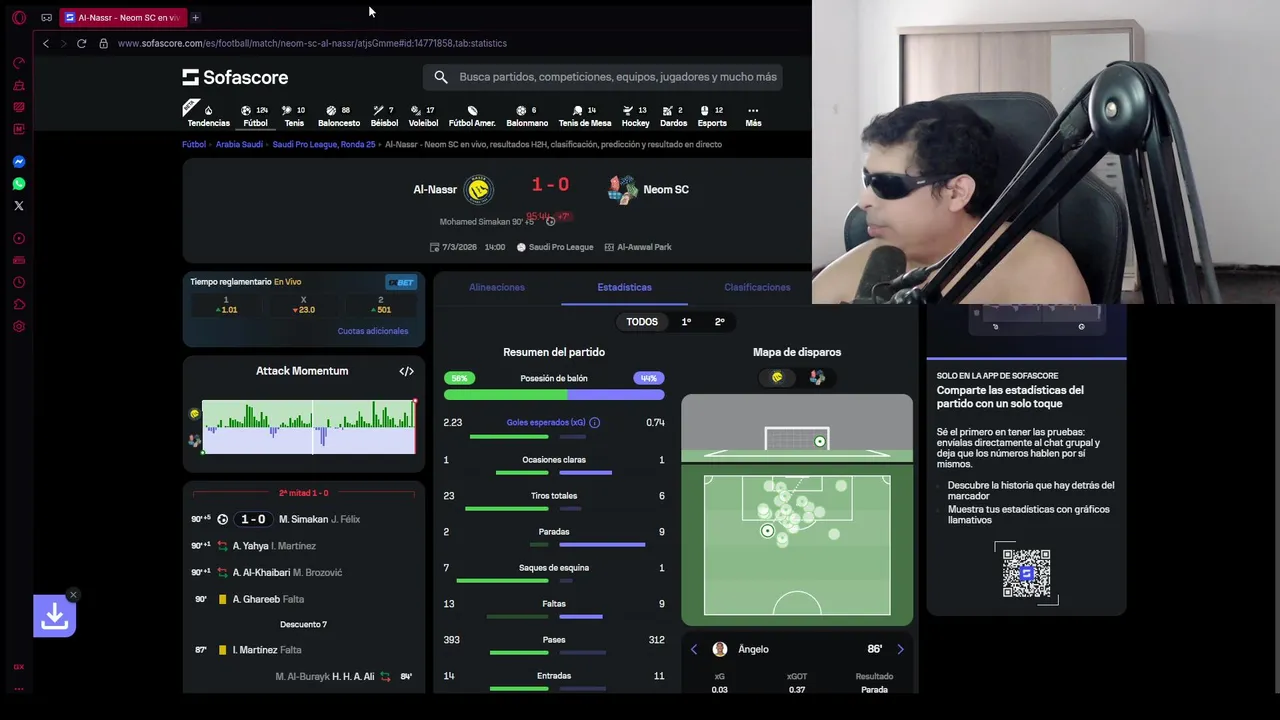1280x720 pixels.
Task: Go back to the previous page
Action: tap(45, 43)
